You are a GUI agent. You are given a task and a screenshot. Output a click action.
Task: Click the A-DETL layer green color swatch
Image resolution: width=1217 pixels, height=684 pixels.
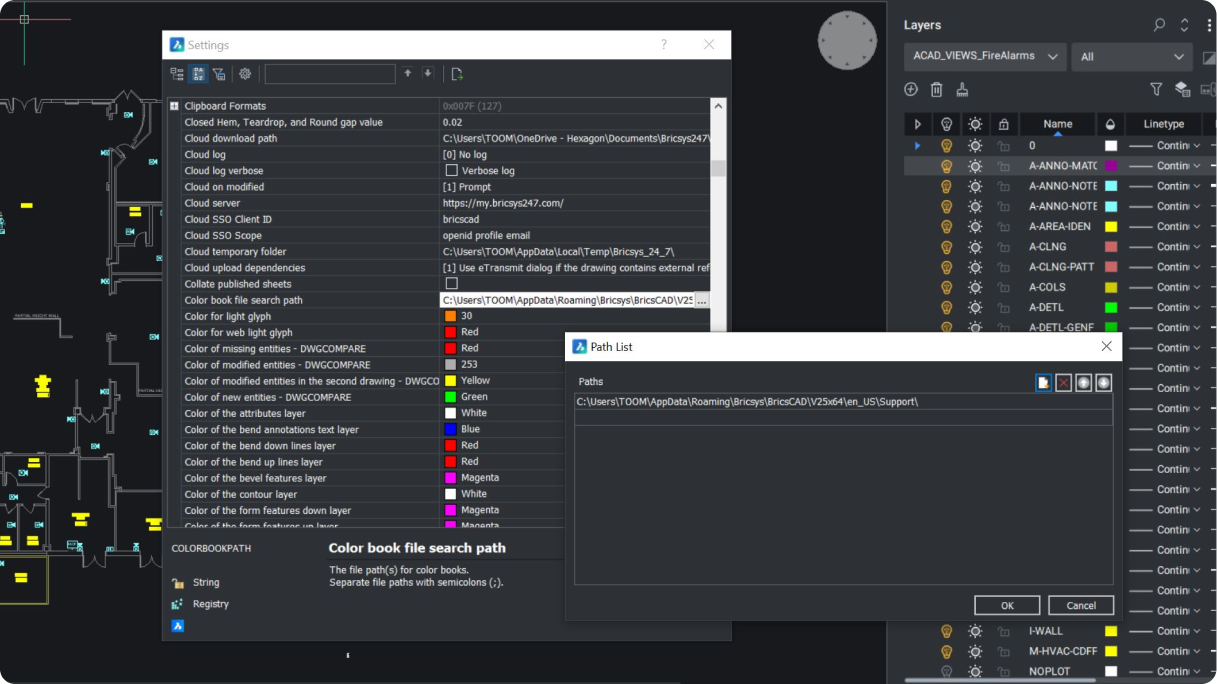[1110, 308]
